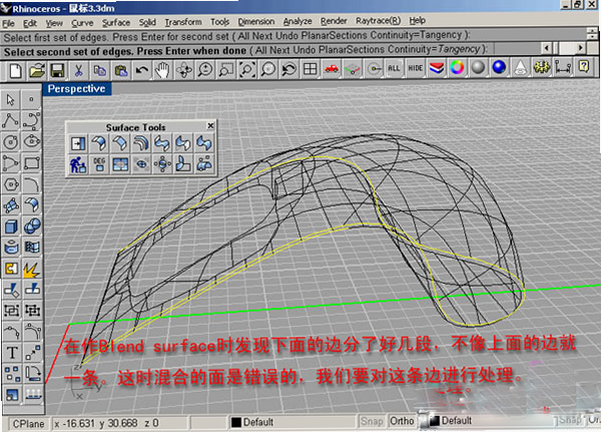Click the DEG change degree icon
601x432 pixels.
[x=99, y=165]
